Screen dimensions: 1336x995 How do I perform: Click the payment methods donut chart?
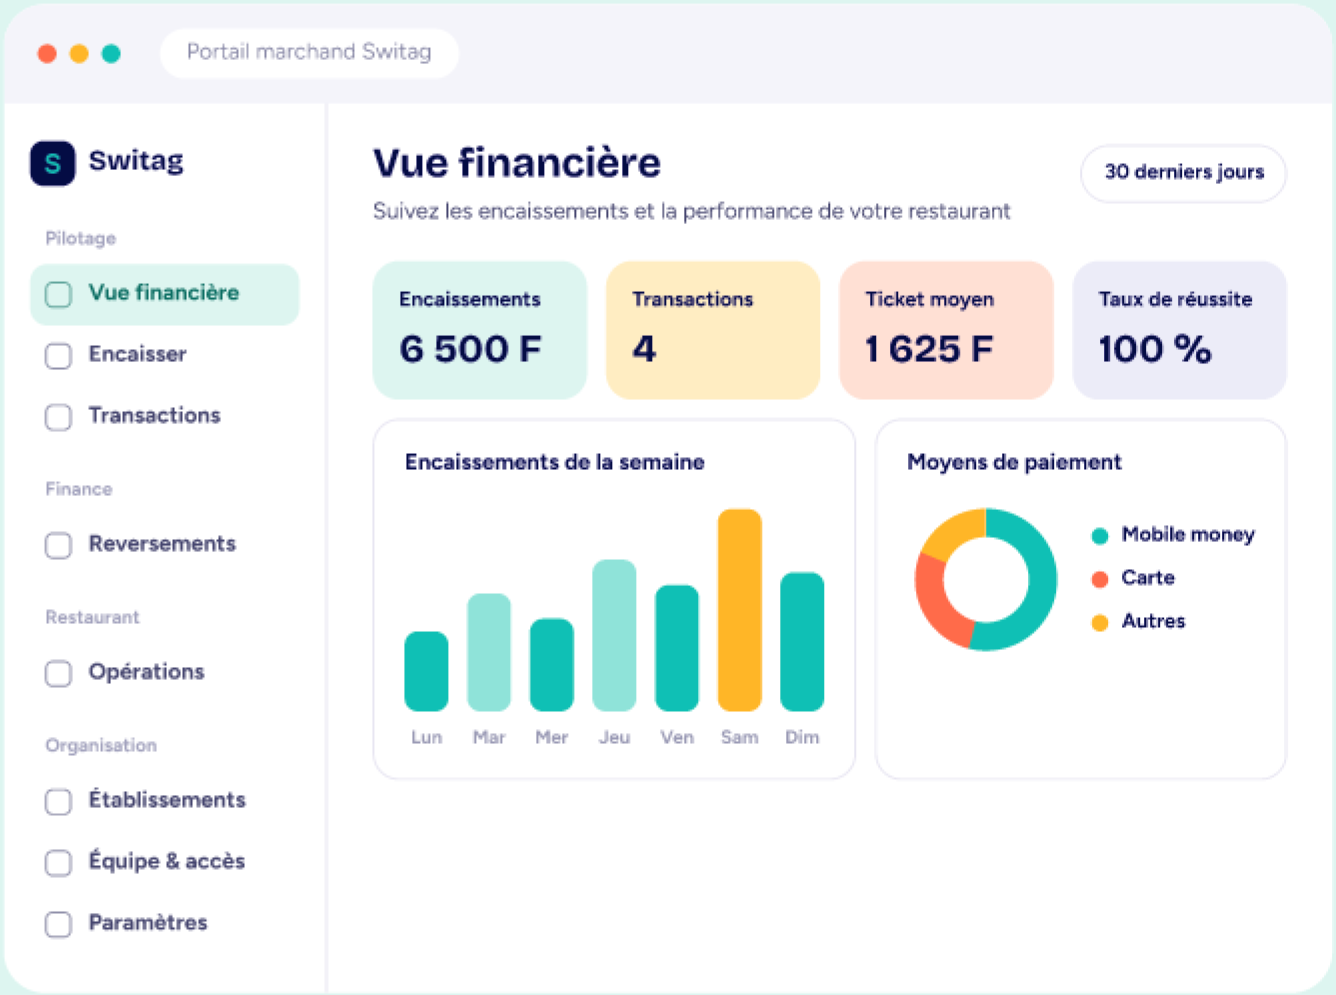(986, 580)
